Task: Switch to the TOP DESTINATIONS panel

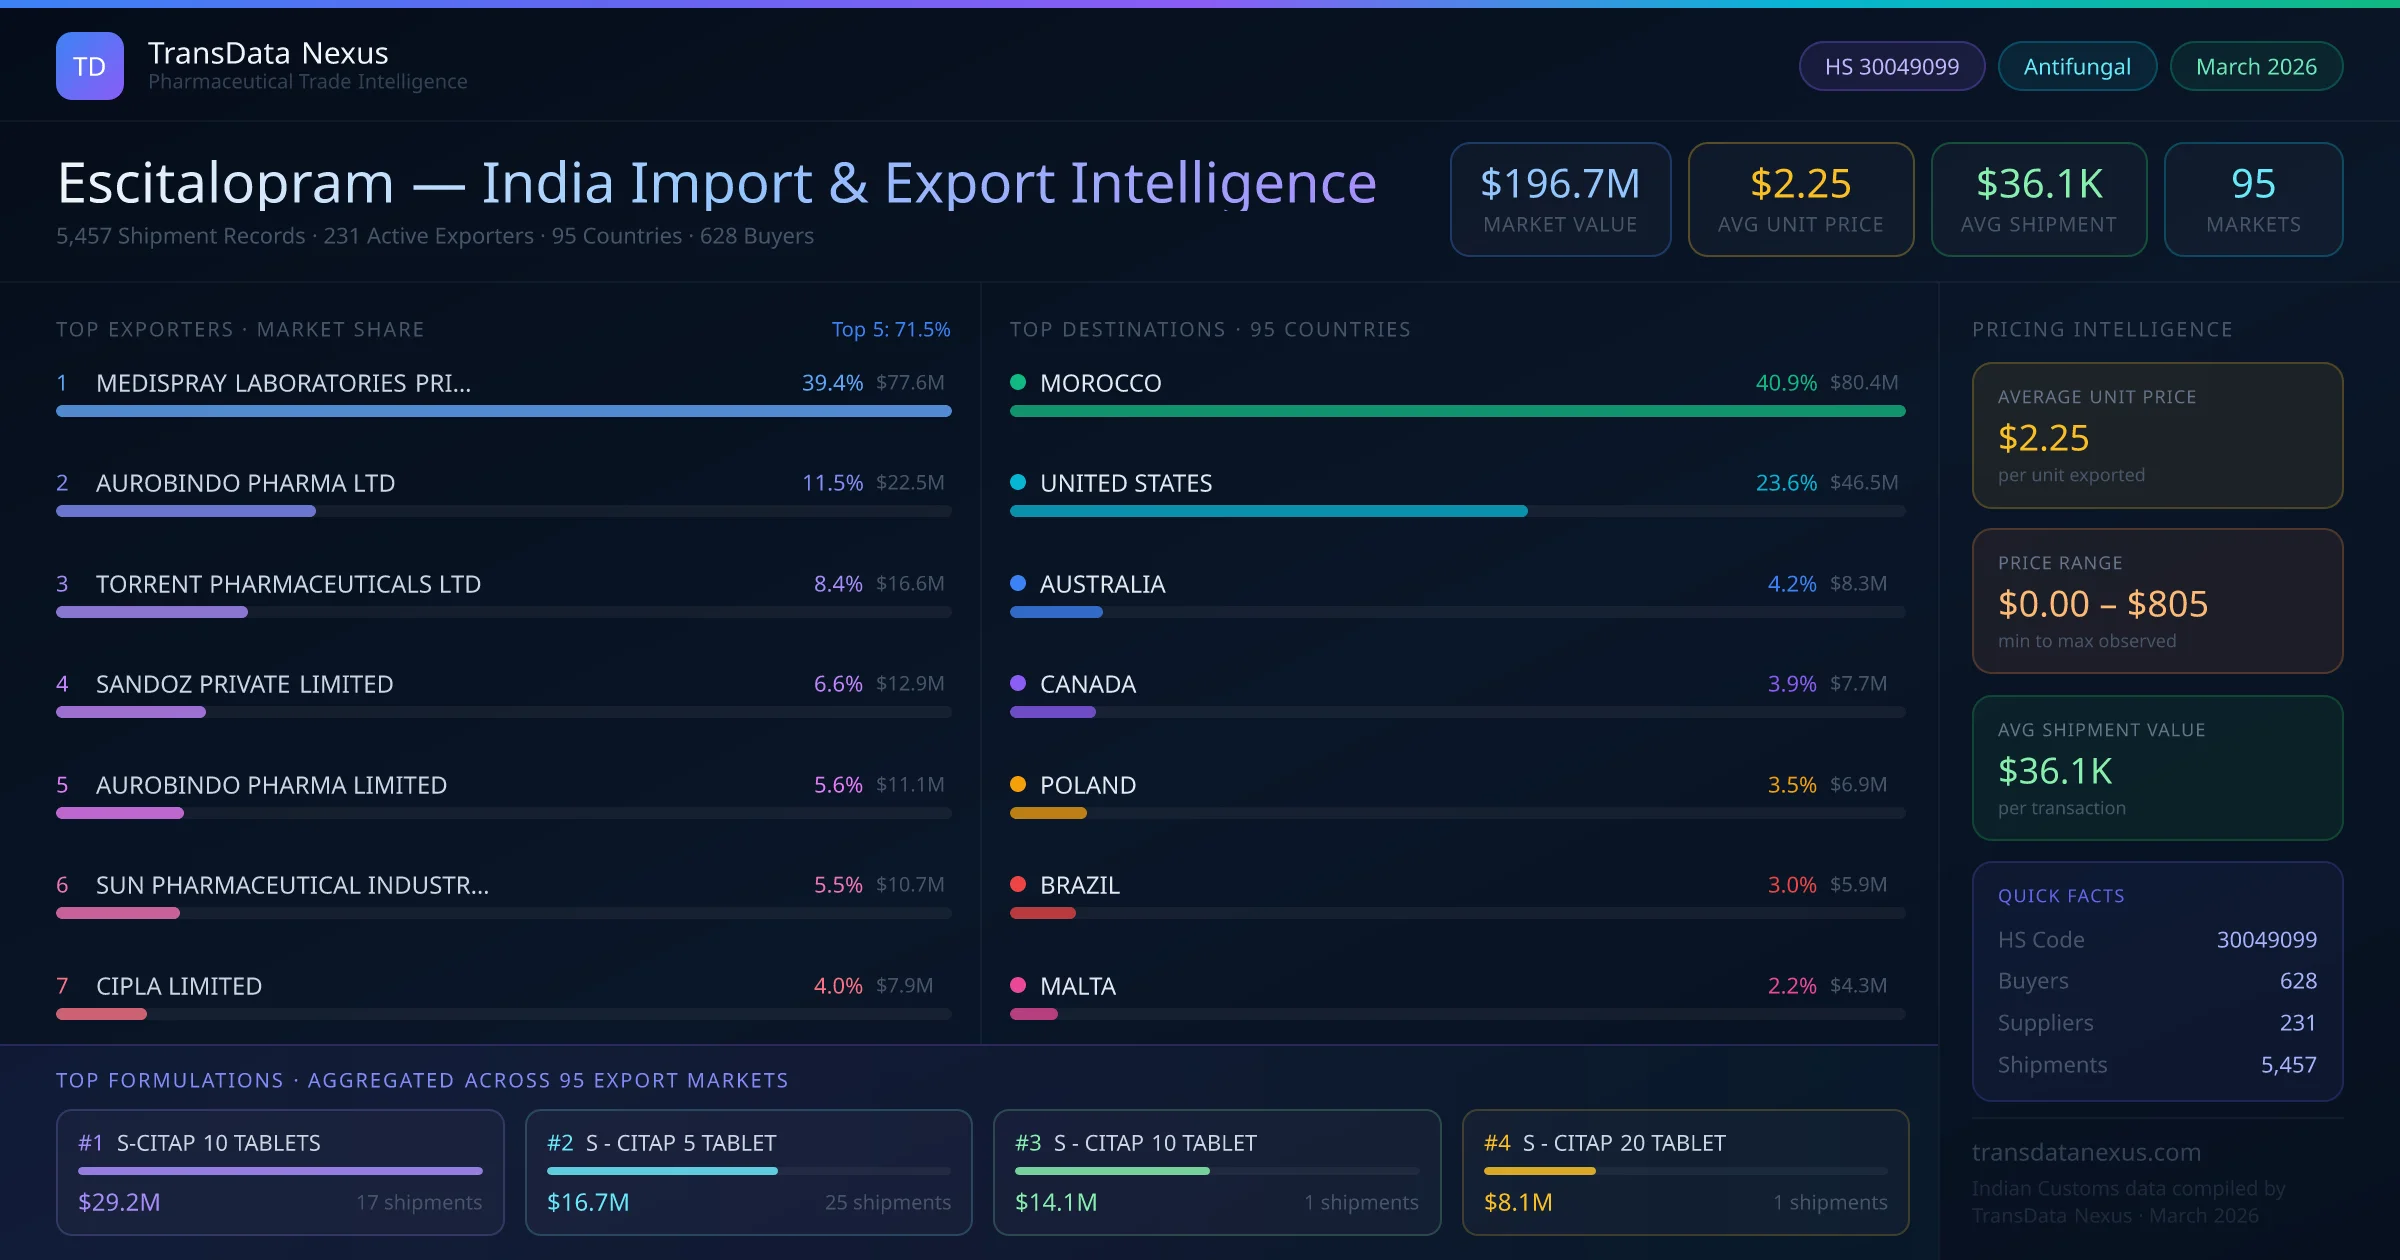Action: (1210, 328)
